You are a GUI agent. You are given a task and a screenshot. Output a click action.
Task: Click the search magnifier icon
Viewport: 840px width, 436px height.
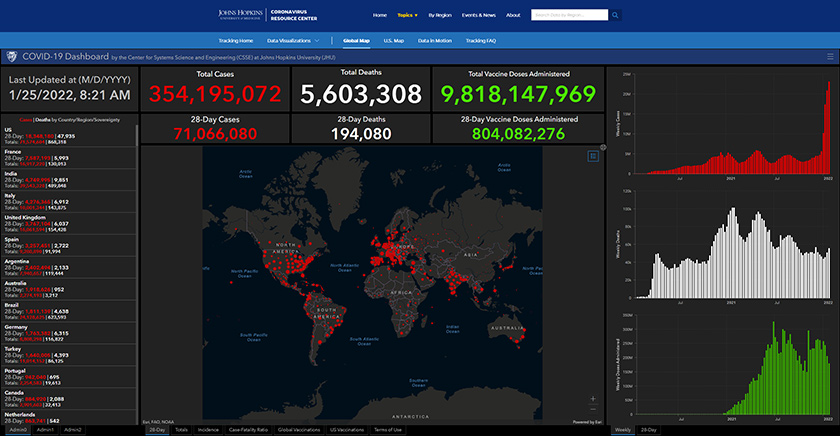pyautogui.click(x=616, y=15)
